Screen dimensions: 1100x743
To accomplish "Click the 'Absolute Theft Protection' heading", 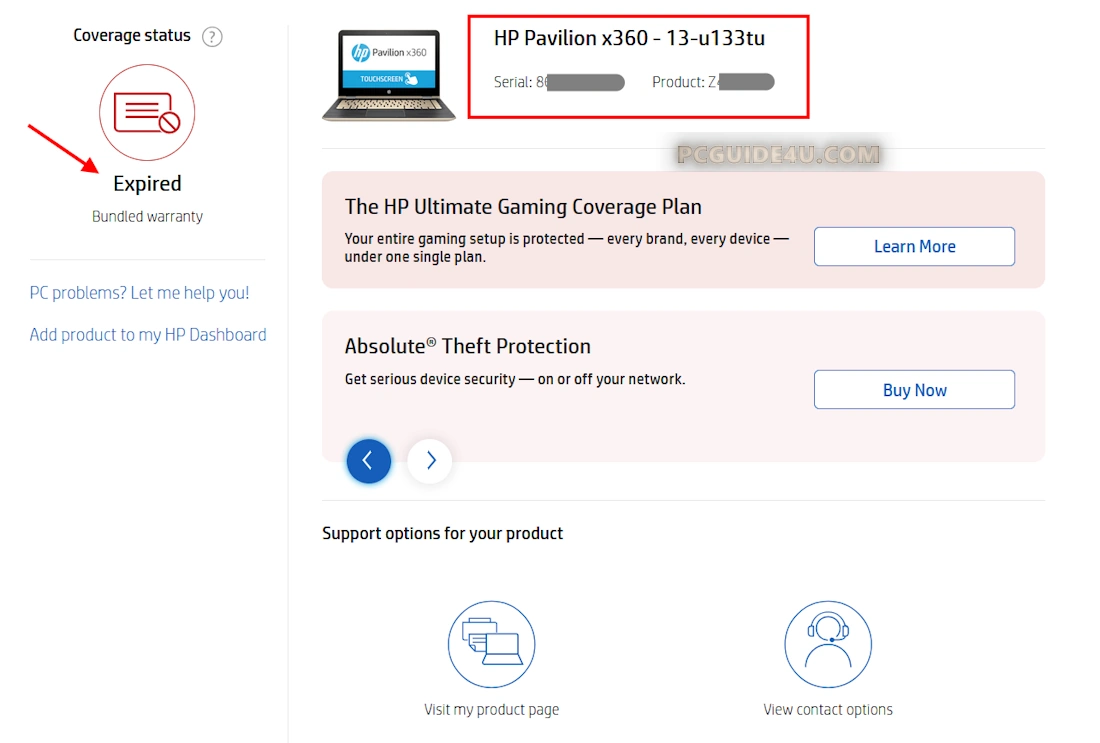I will point(467,346).
